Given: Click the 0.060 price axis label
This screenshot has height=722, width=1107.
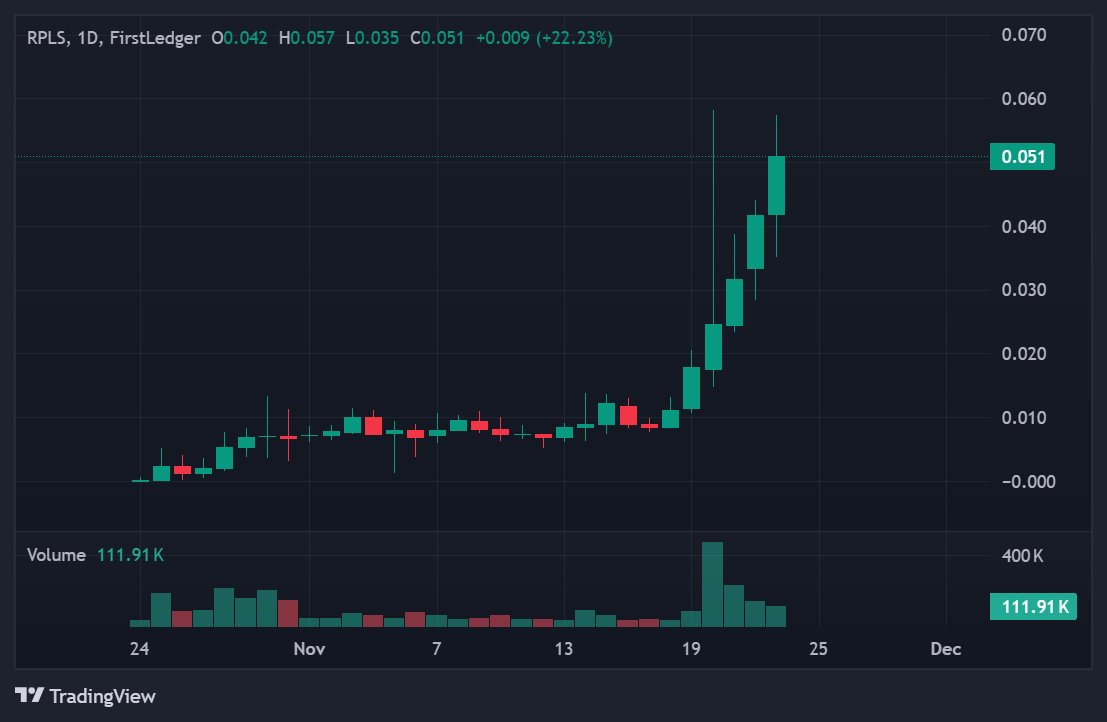Looking at the screenshot, I should 1024,99.
